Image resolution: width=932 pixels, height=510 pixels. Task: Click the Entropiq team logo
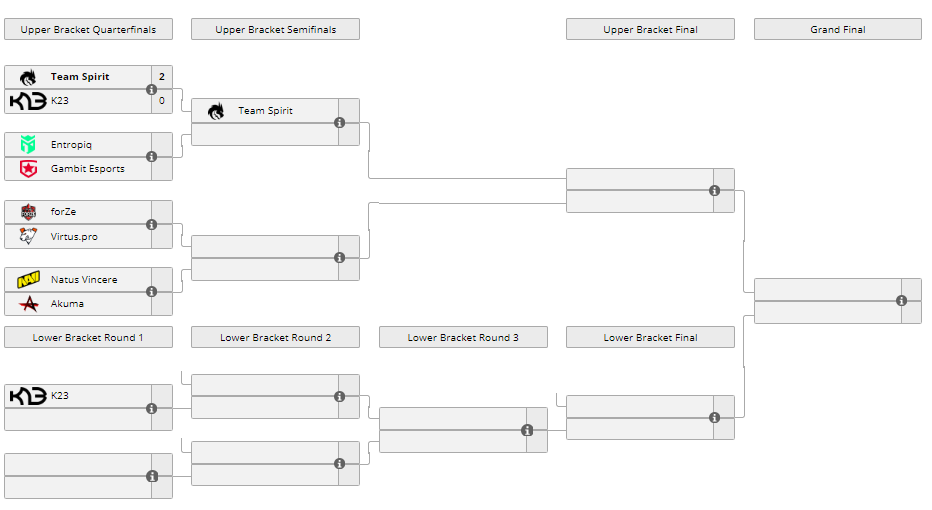(x=28, y=145)
